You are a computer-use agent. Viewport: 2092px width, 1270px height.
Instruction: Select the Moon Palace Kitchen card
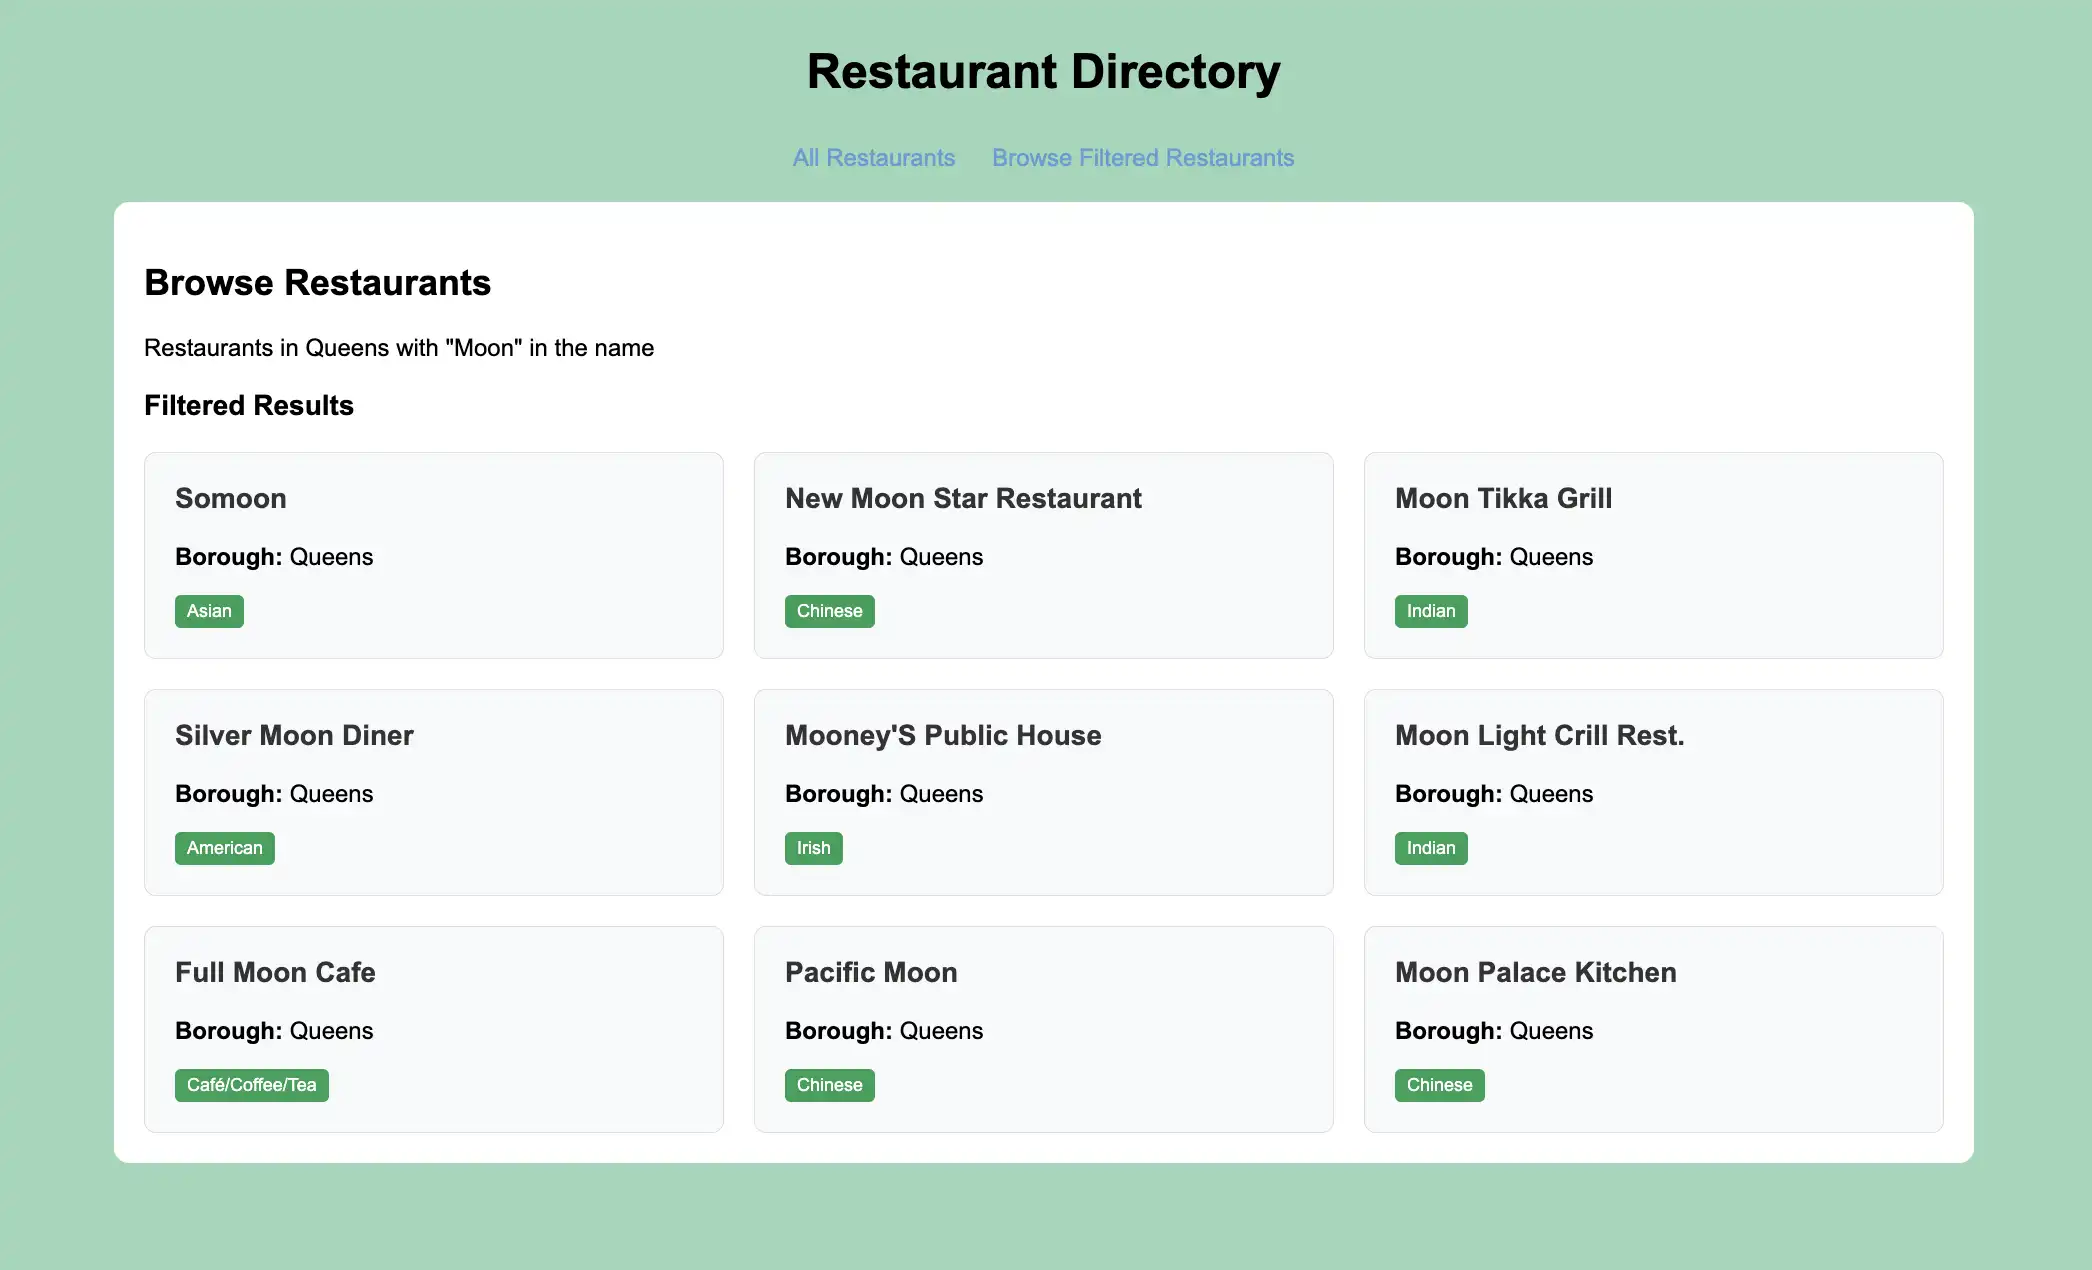pyautogui.click(x=1652, y=1030)
